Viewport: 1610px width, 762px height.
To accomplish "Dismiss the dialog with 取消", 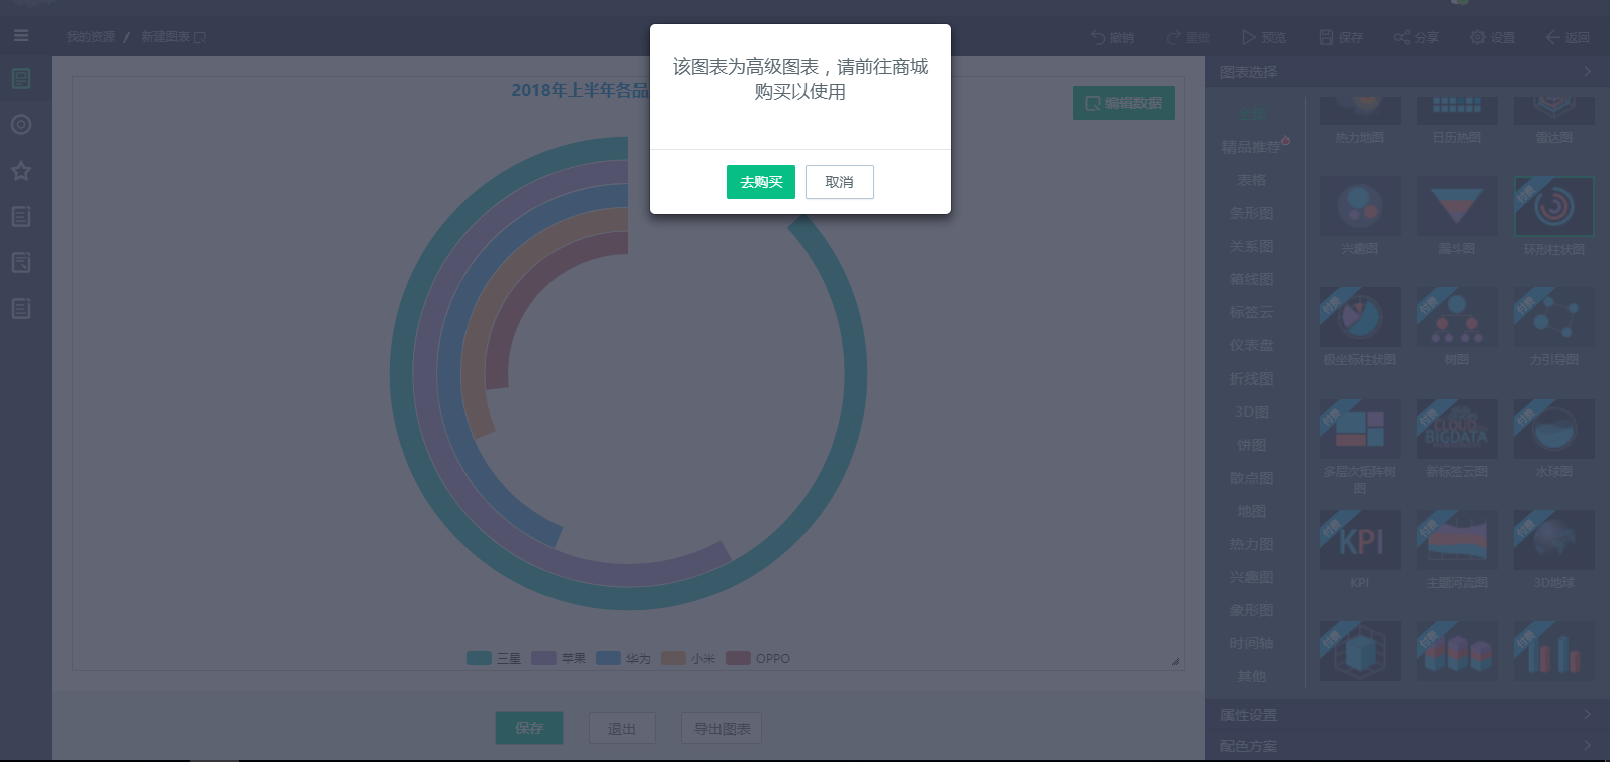I will click(x=839, y=182).
